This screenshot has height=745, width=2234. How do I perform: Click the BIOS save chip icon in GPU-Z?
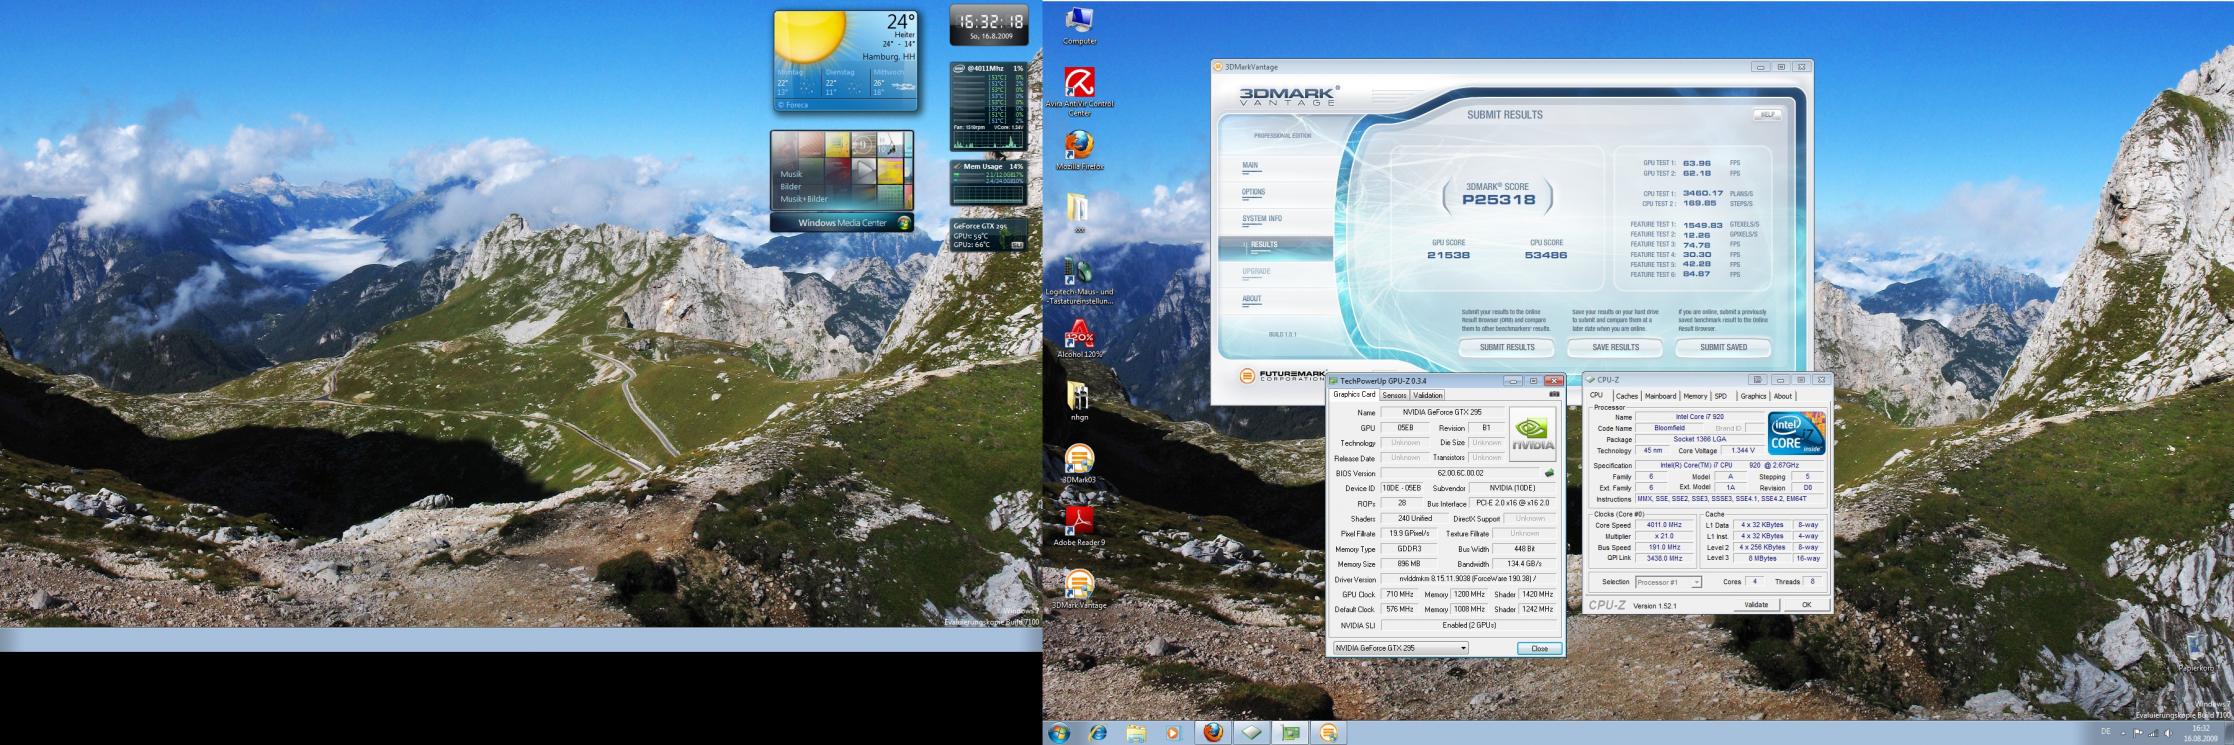[1549, 473]
